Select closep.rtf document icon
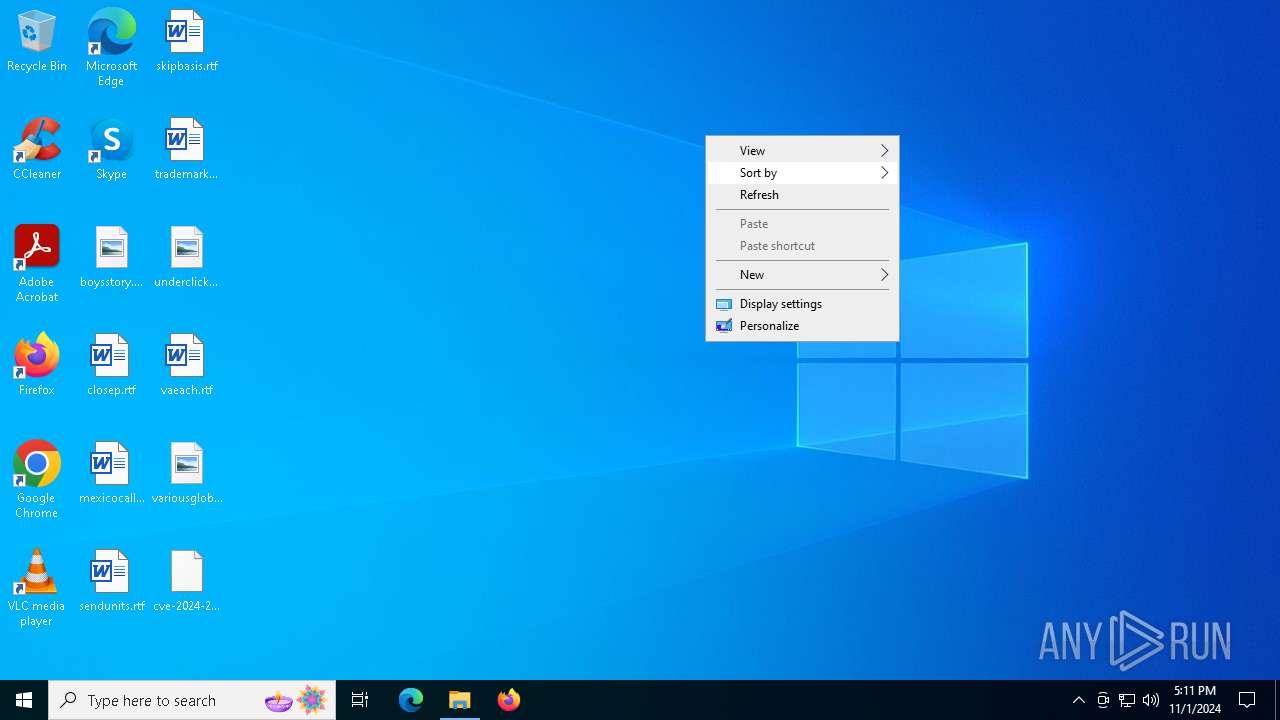This screenshot has height=720, width=1280. coord(111,366)
